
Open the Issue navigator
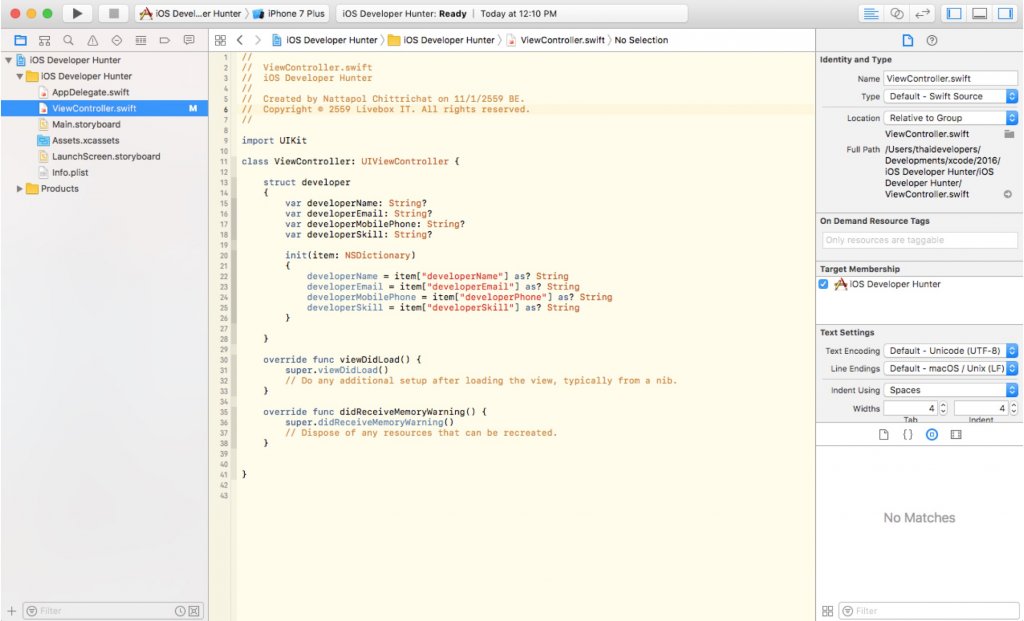click(90, 40)
